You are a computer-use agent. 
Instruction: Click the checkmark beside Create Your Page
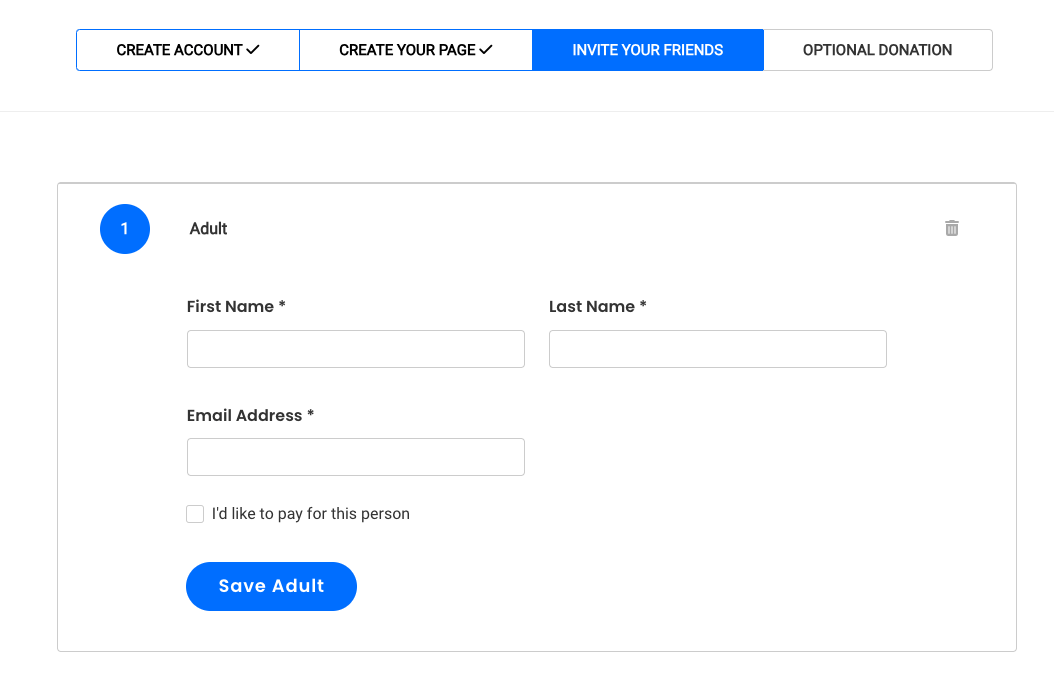coord(486,49)
